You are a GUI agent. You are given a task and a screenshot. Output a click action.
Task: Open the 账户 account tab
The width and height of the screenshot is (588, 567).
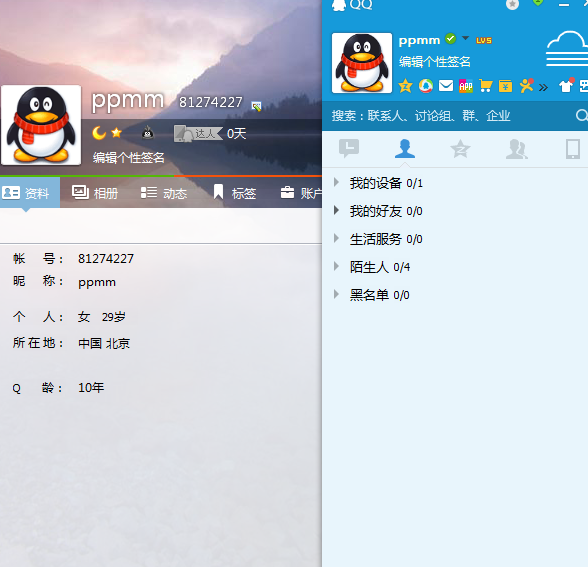[302, 193]
